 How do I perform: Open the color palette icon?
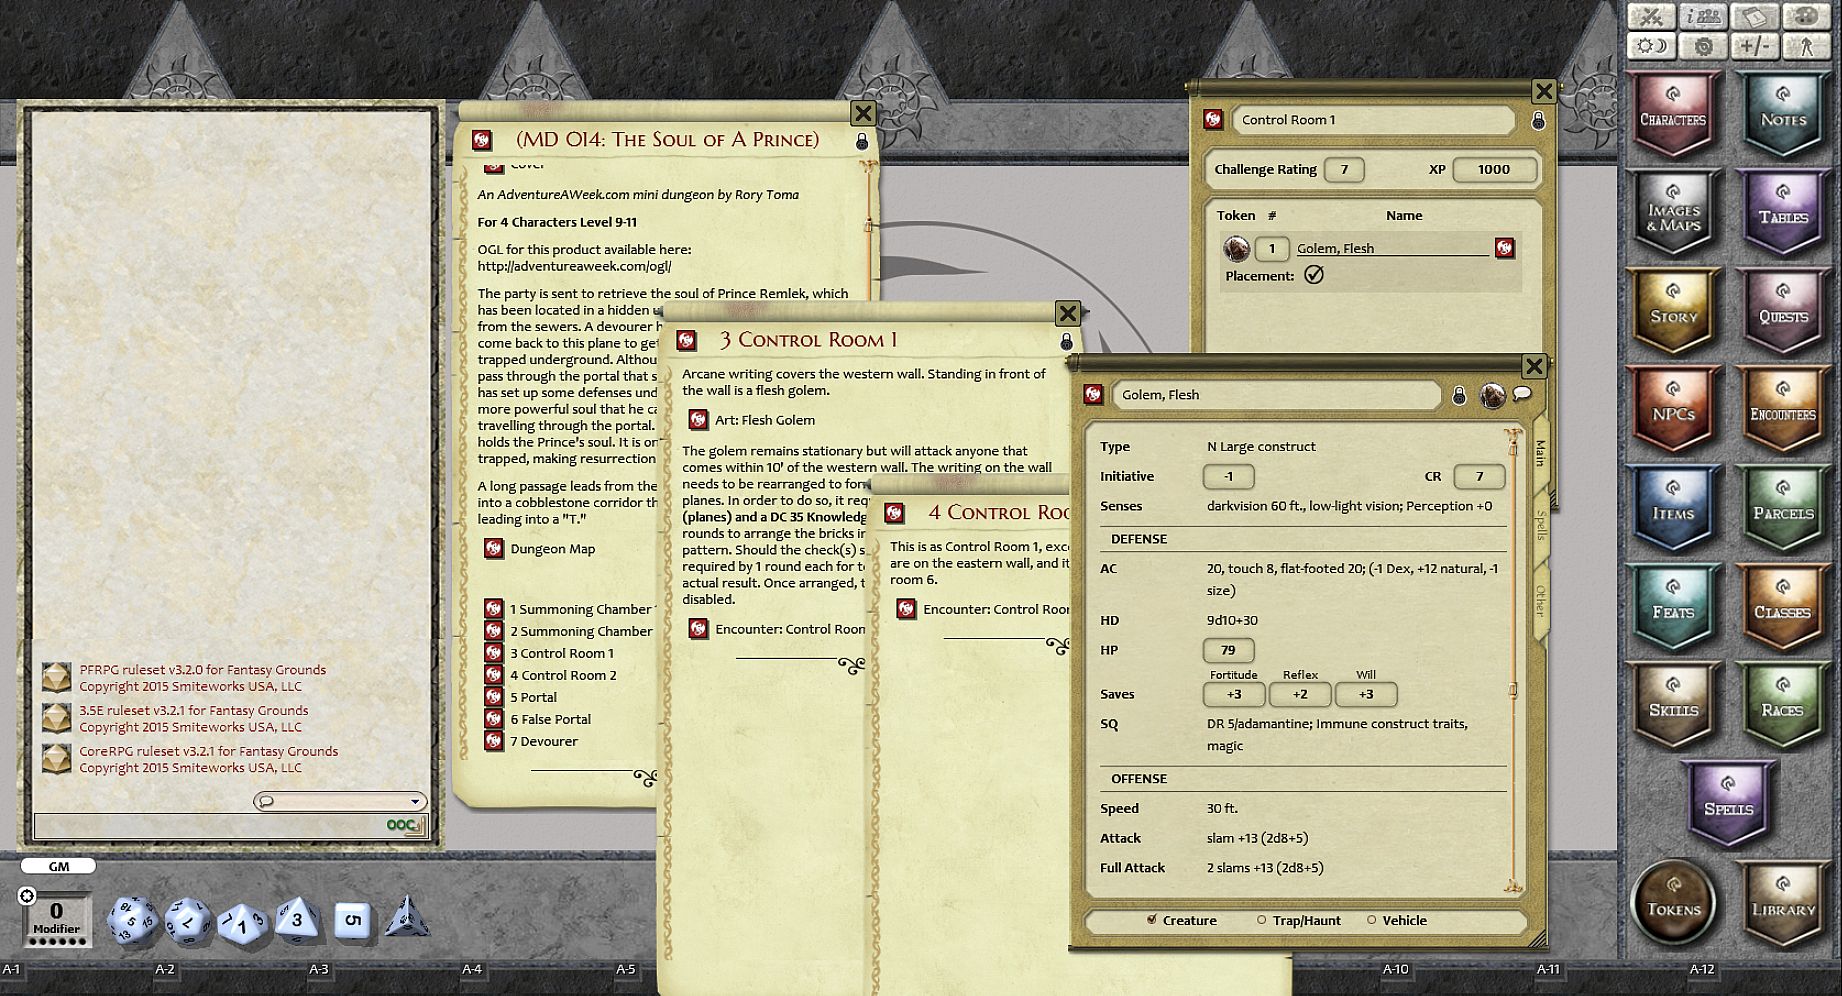click(1805, 17)
